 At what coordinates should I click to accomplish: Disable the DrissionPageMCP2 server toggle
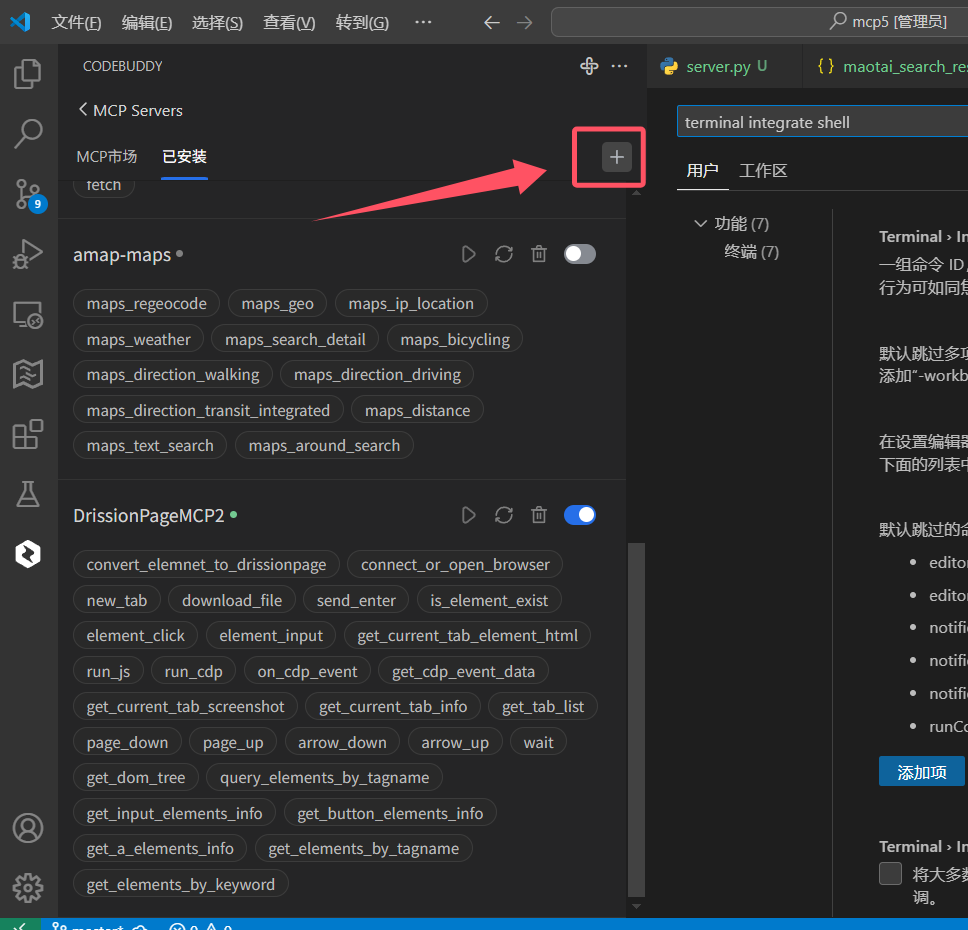[580, 515]
